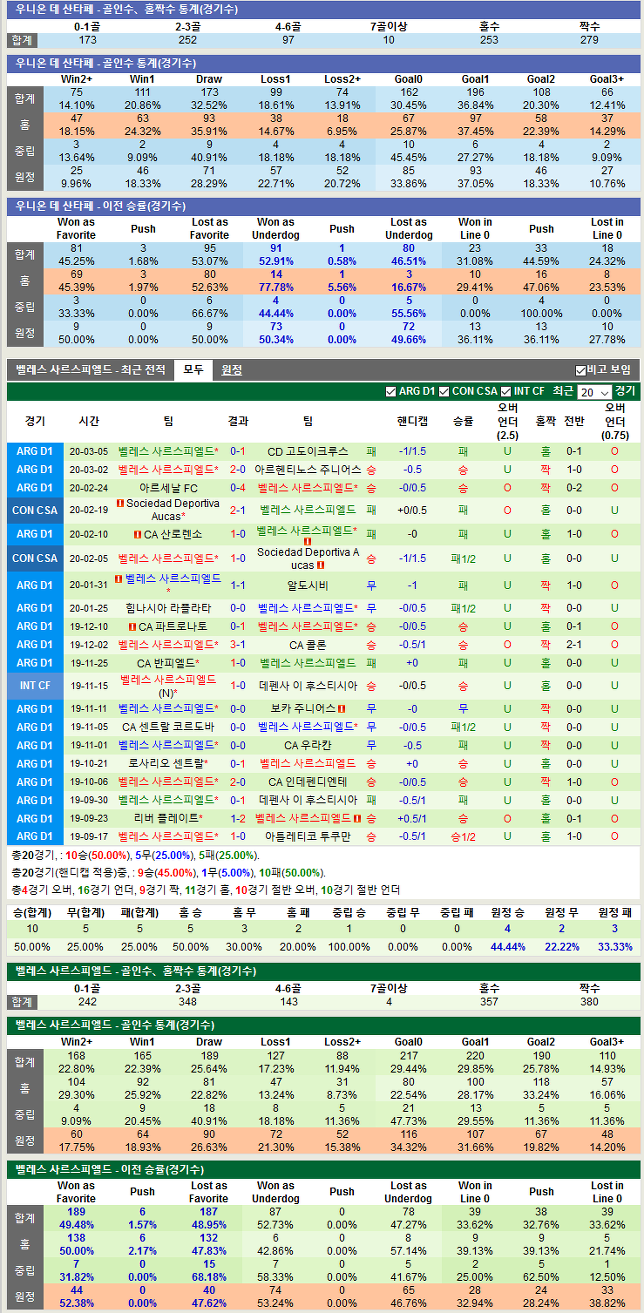Click the 52.91% Won as Underdog value
The height and width of the screenshot is (1313, 644).
pyautogui.click(x=275, y=261)
